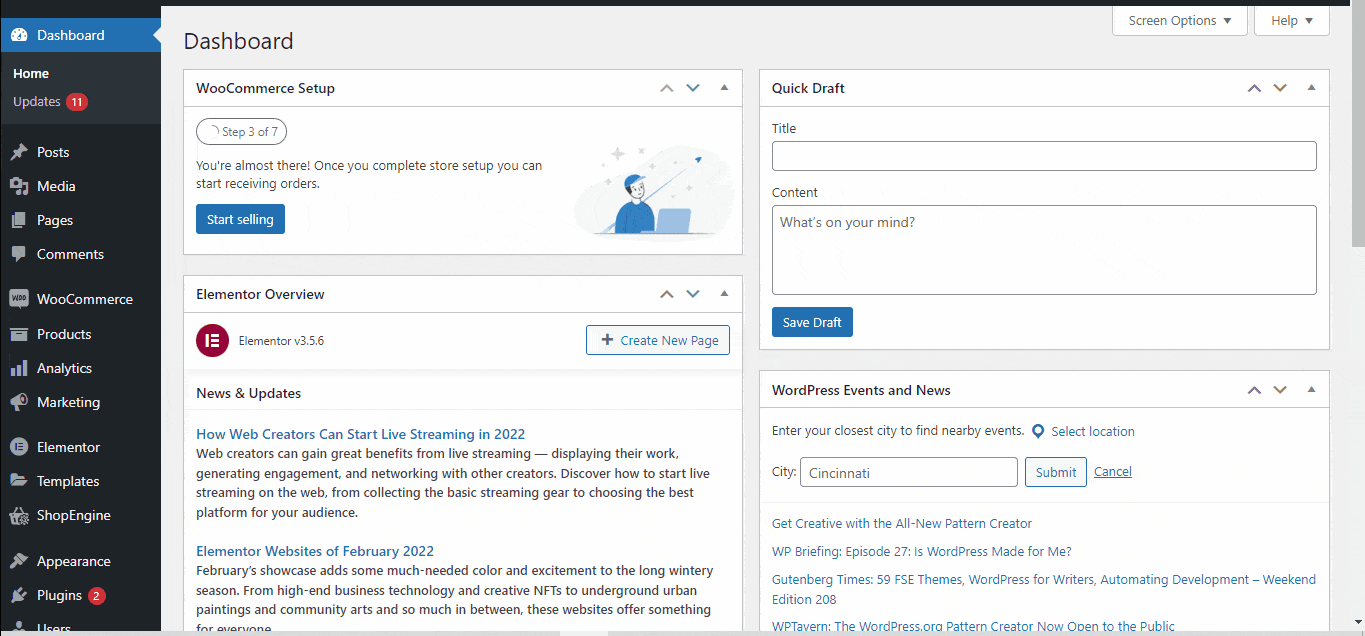Open the Screen Options dropdown
Screen dimensions: 1365x636
coord(1180,21)
